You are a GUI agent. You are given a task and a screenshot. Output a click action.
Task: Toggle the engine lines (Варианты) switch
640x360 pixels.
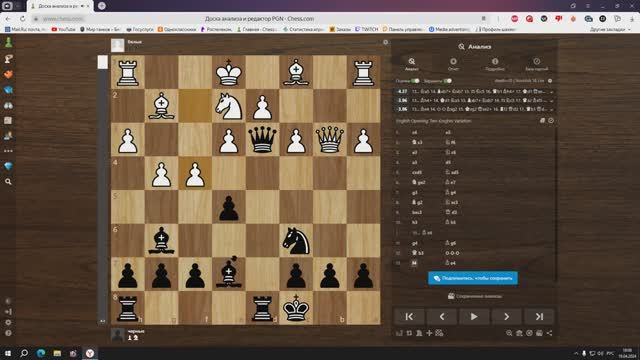pos(448,81)
